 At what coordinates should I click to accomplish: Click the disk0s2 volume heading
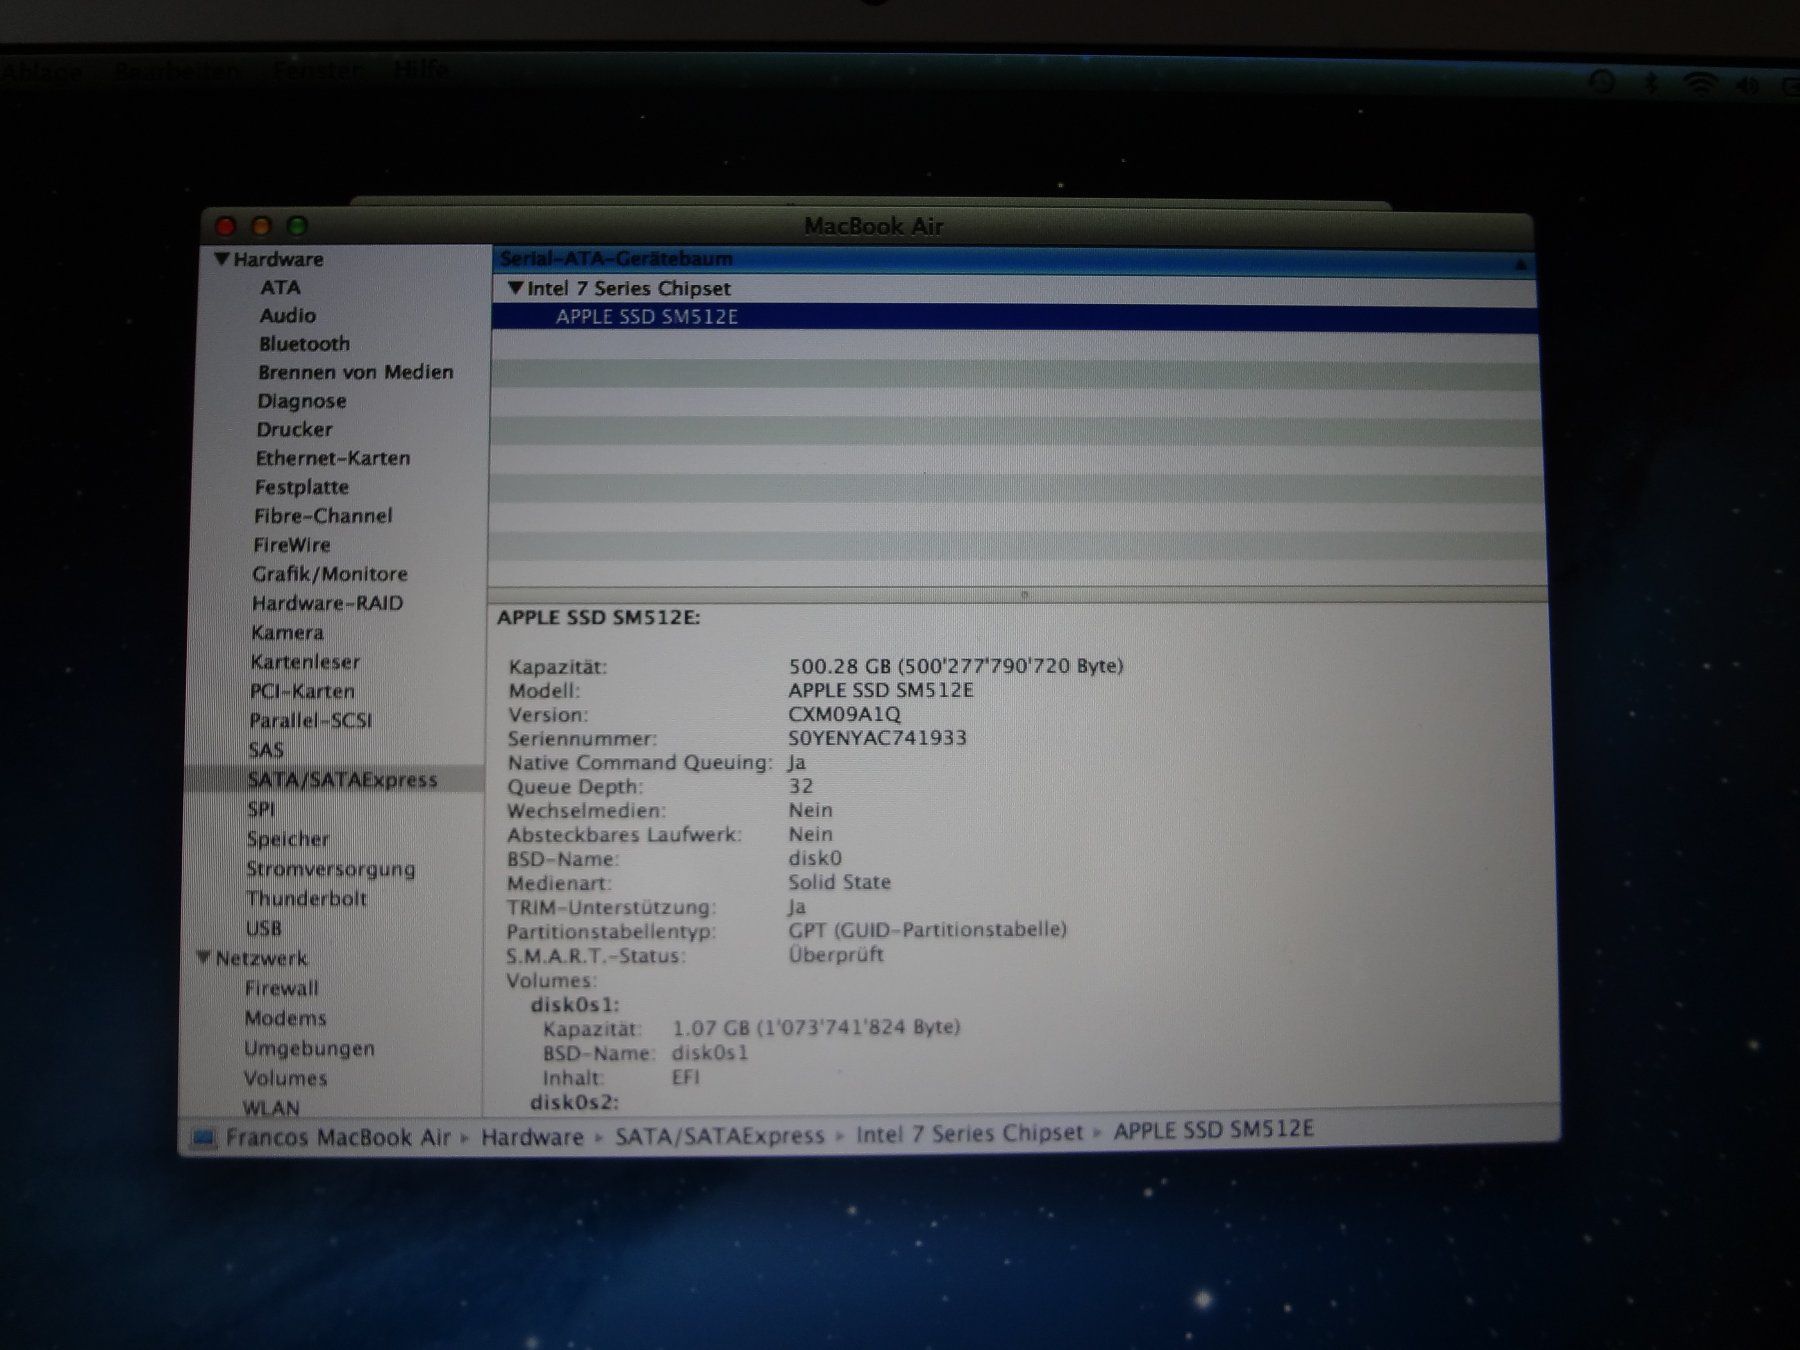tap(574, 1101)
